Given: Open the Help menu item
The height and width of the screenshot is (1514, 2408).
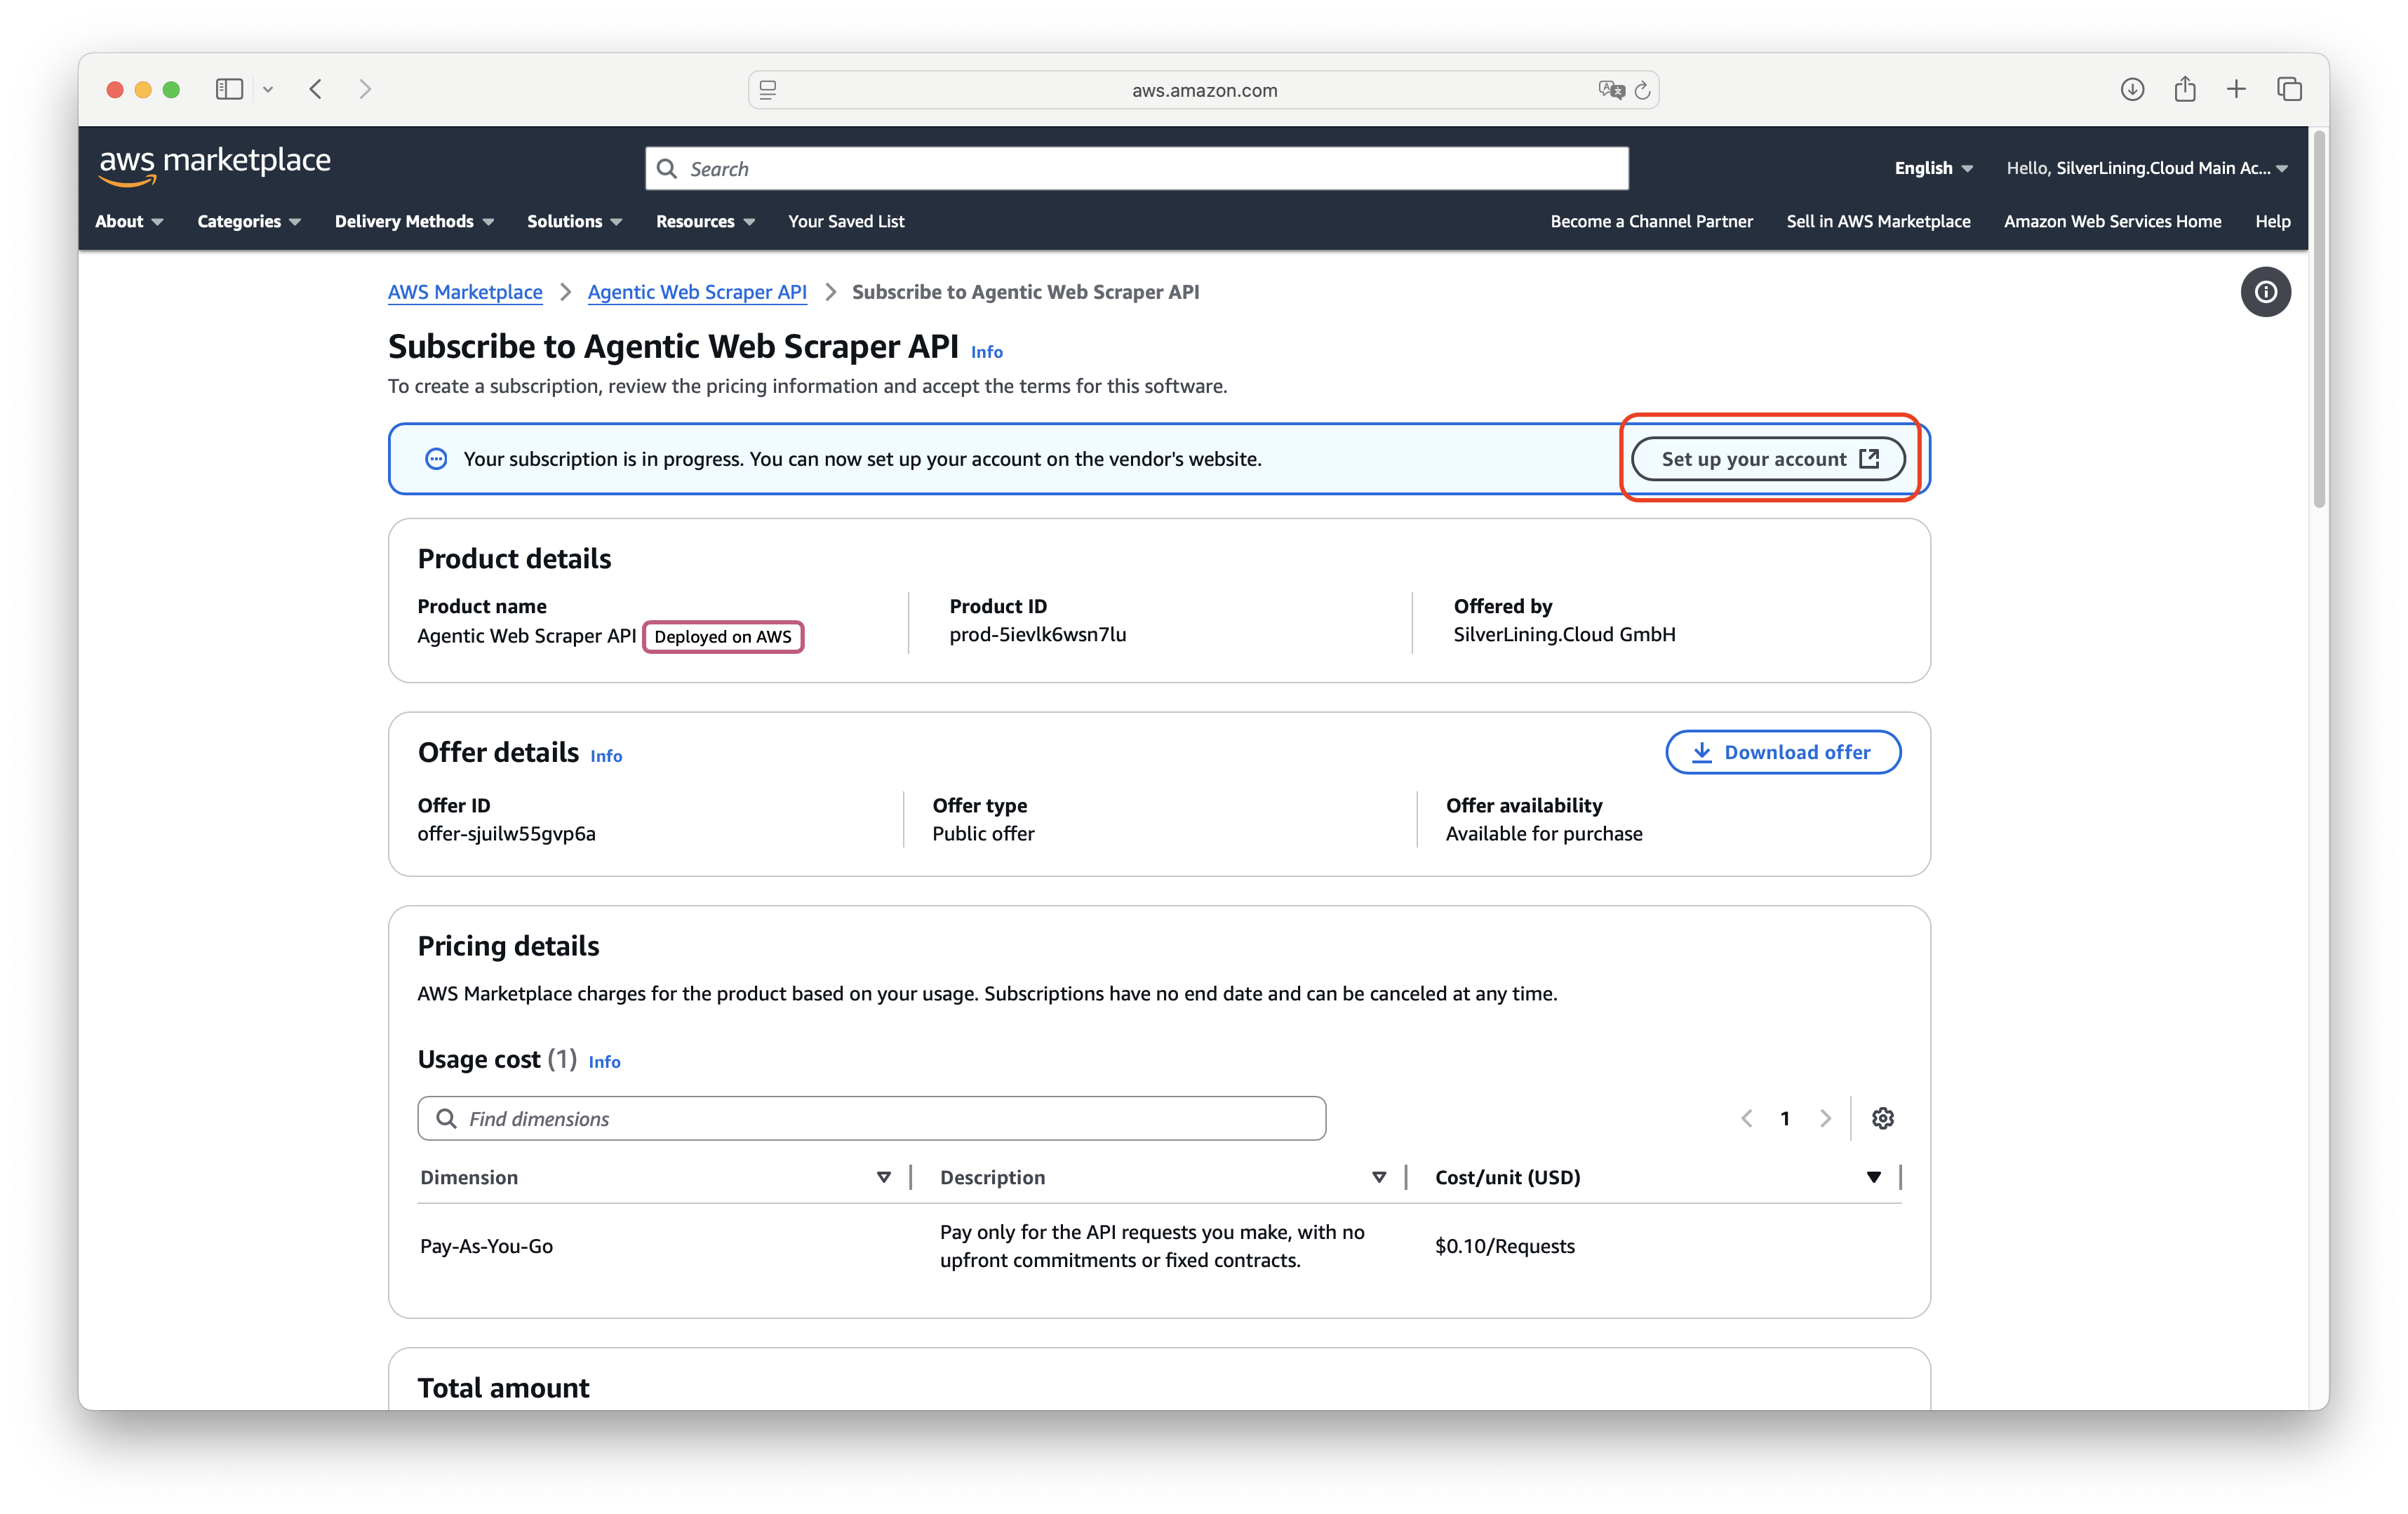Looking at the screenshot, I should pos(2271,222).
